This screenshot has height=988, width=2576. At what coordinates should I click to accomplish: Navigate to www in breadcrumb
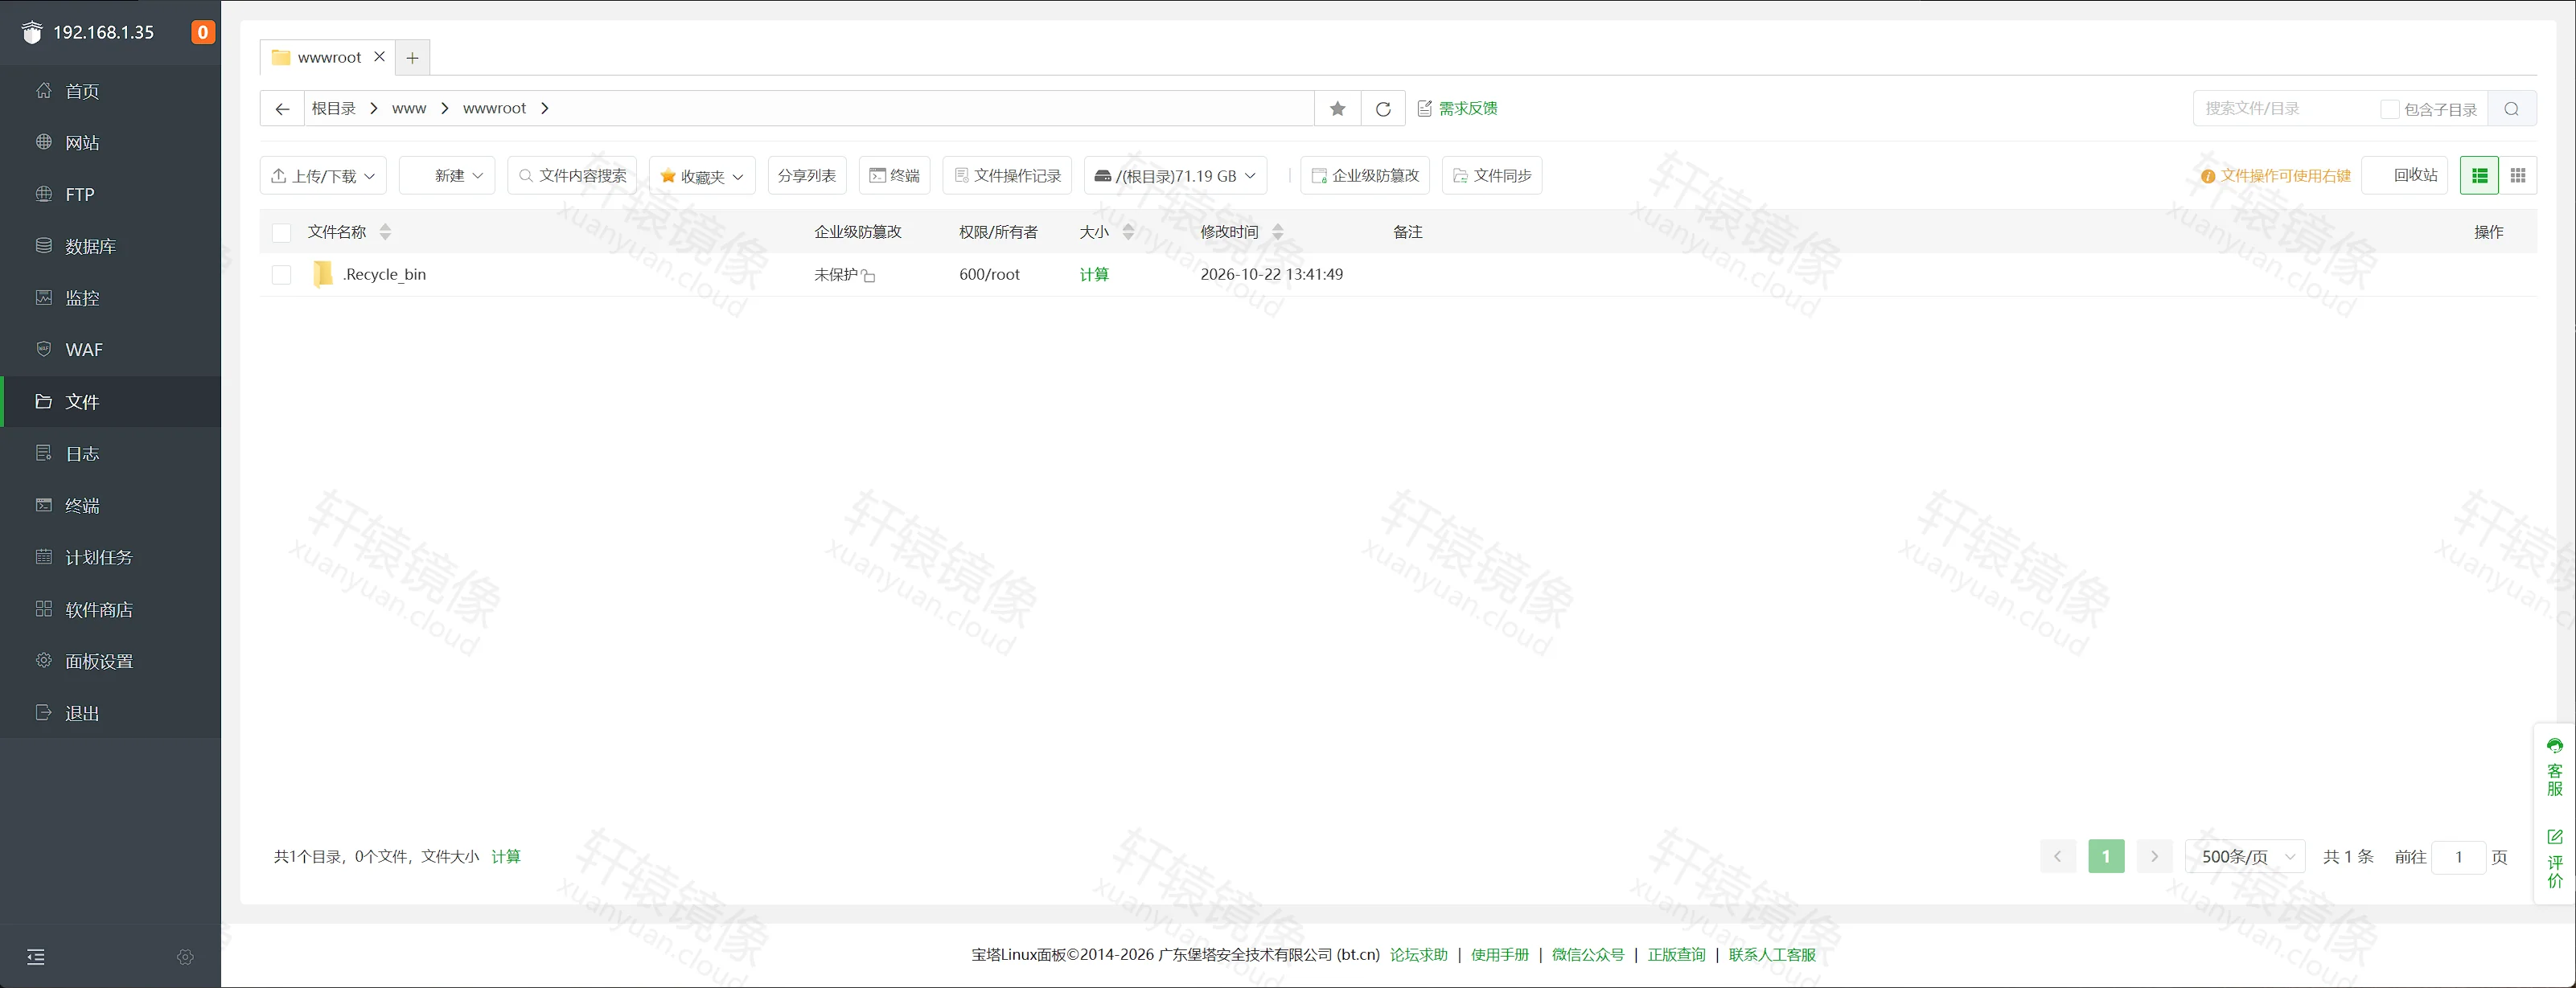coord(409,108)
